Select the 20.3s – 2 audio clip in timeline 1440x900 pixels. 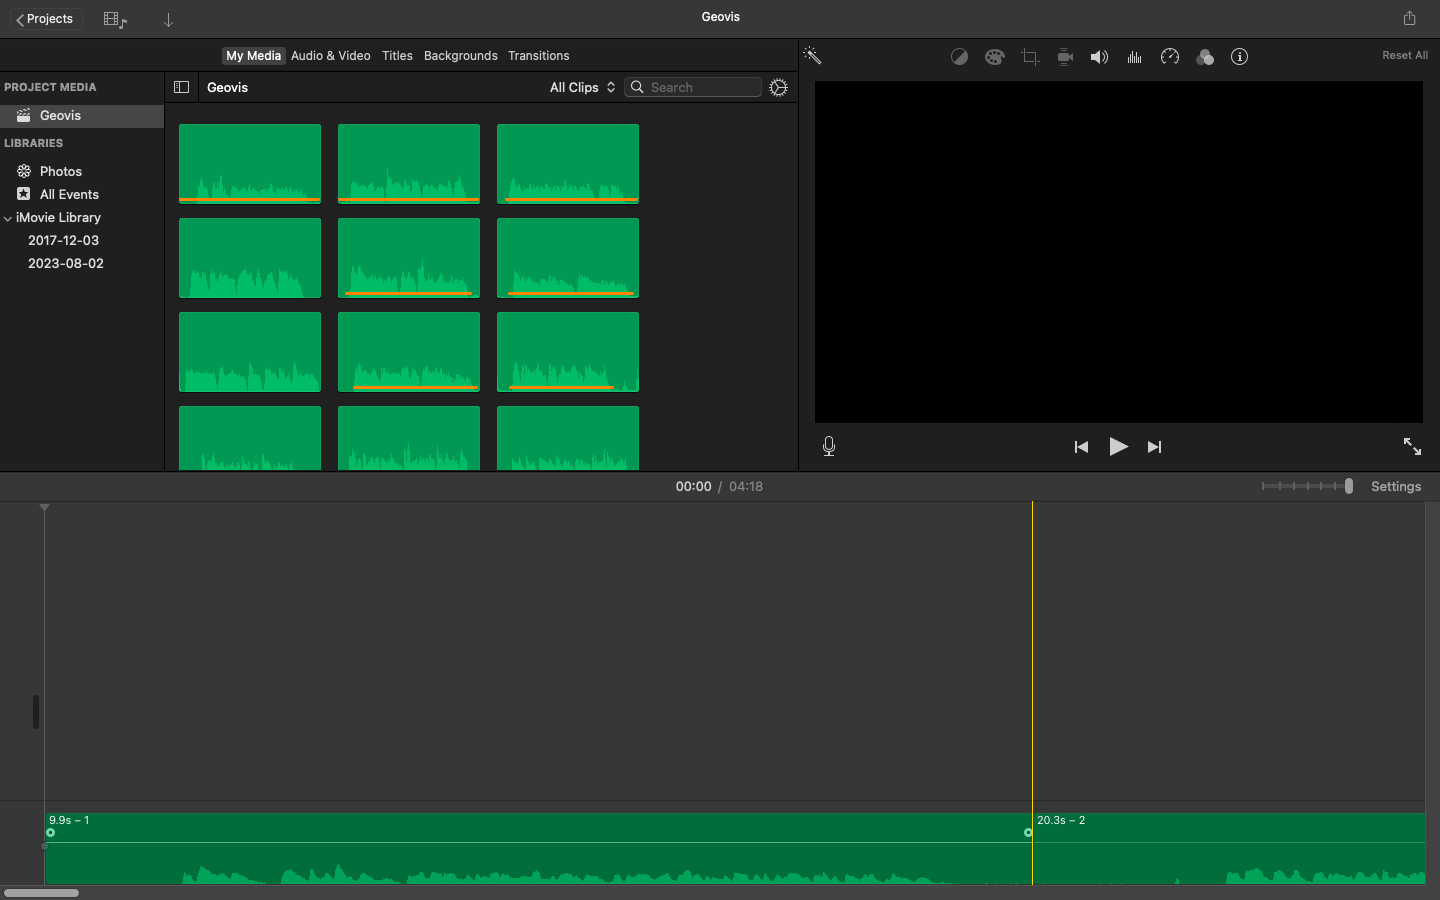[1229, 849]
